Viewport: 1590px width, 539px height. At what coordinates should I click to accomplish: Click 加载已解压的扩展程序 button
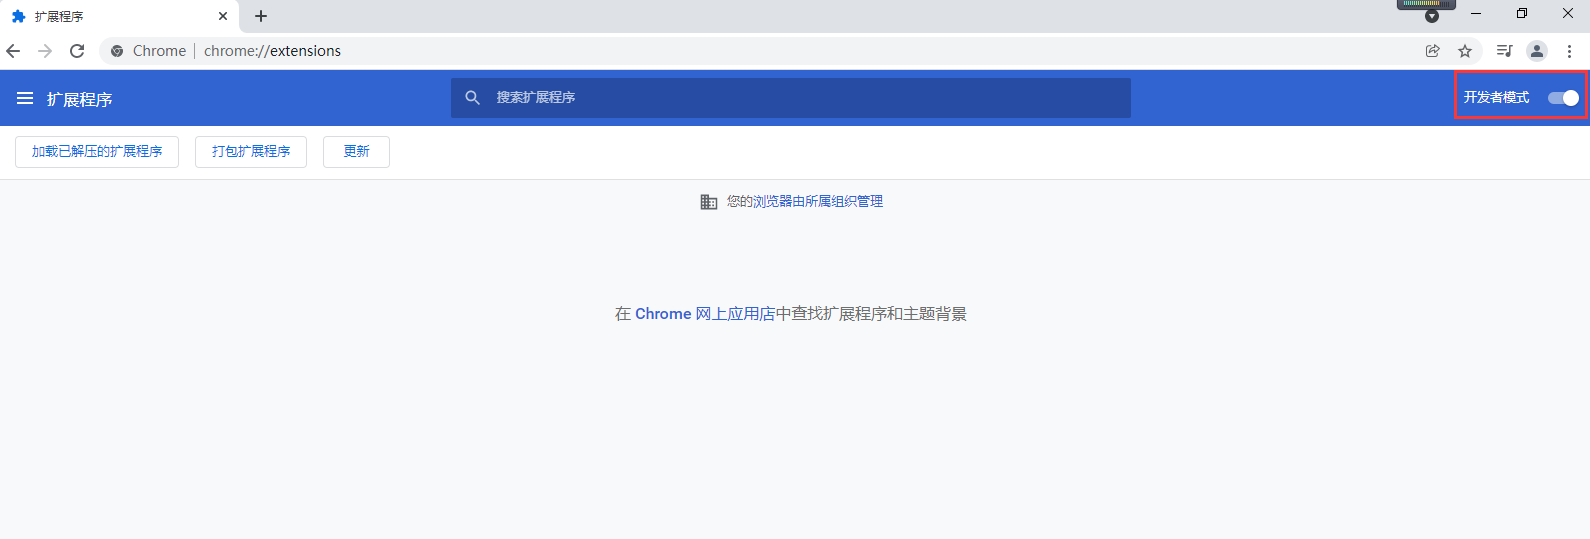coord(97,152)
